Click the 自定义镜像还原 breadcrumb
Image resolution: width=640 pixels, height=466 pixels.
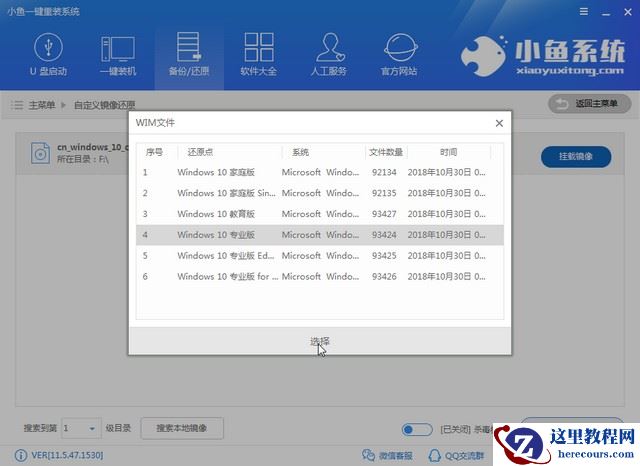(x=104, y=105)
